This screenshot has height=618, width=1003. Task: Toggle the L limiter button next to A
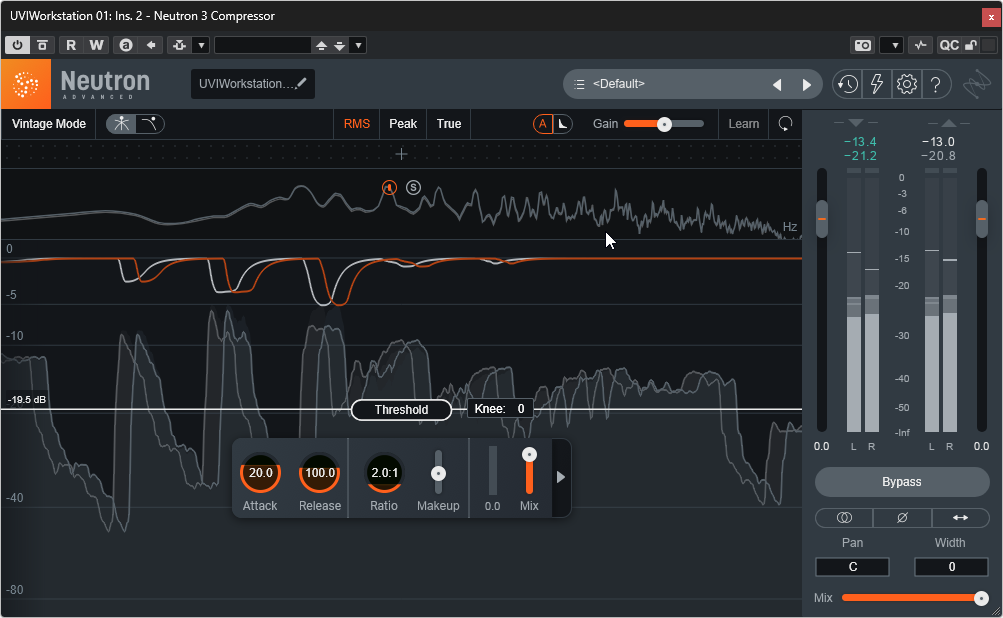point(562,123)
